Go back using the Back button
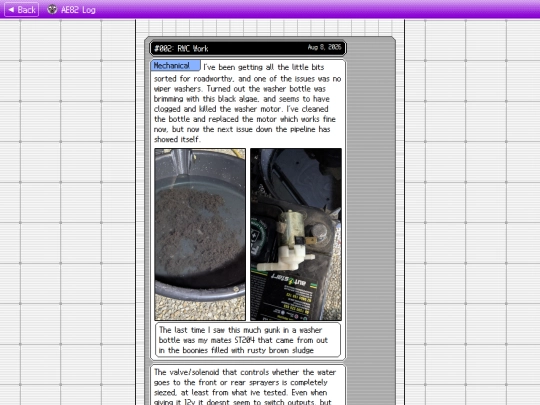Image resolution: width=540 pixels, height=405 pixels. pos(21,10)
